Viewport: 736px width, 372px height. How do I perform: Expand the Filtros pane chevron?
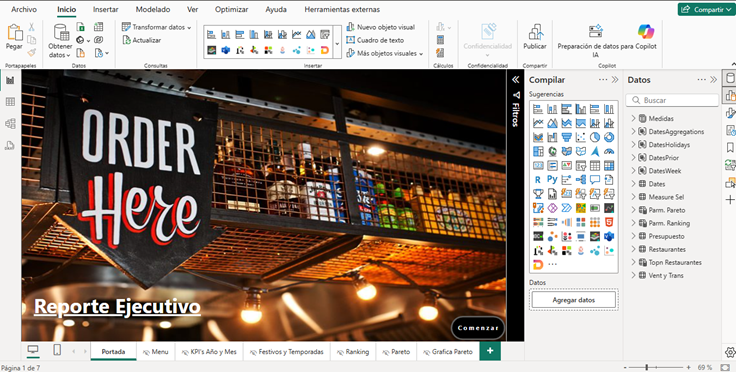tap(515, 80)
